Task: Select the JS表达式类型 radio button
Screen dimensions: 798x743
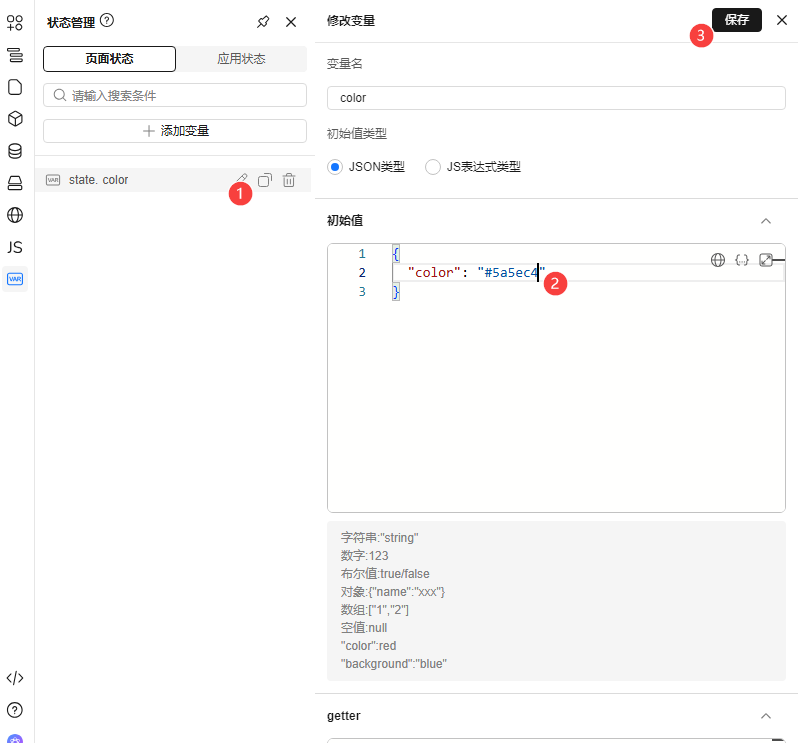Action: [433, 167]
